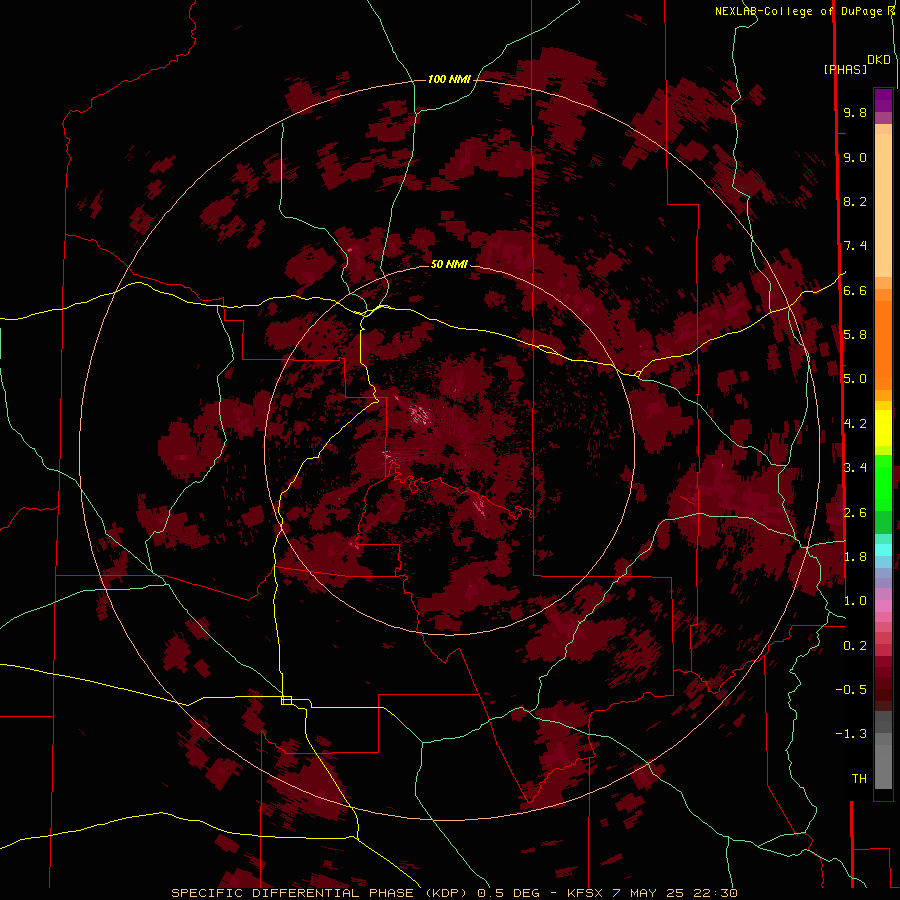
Task: Click the 1.0 value on the scale
Action: point(855,601)
